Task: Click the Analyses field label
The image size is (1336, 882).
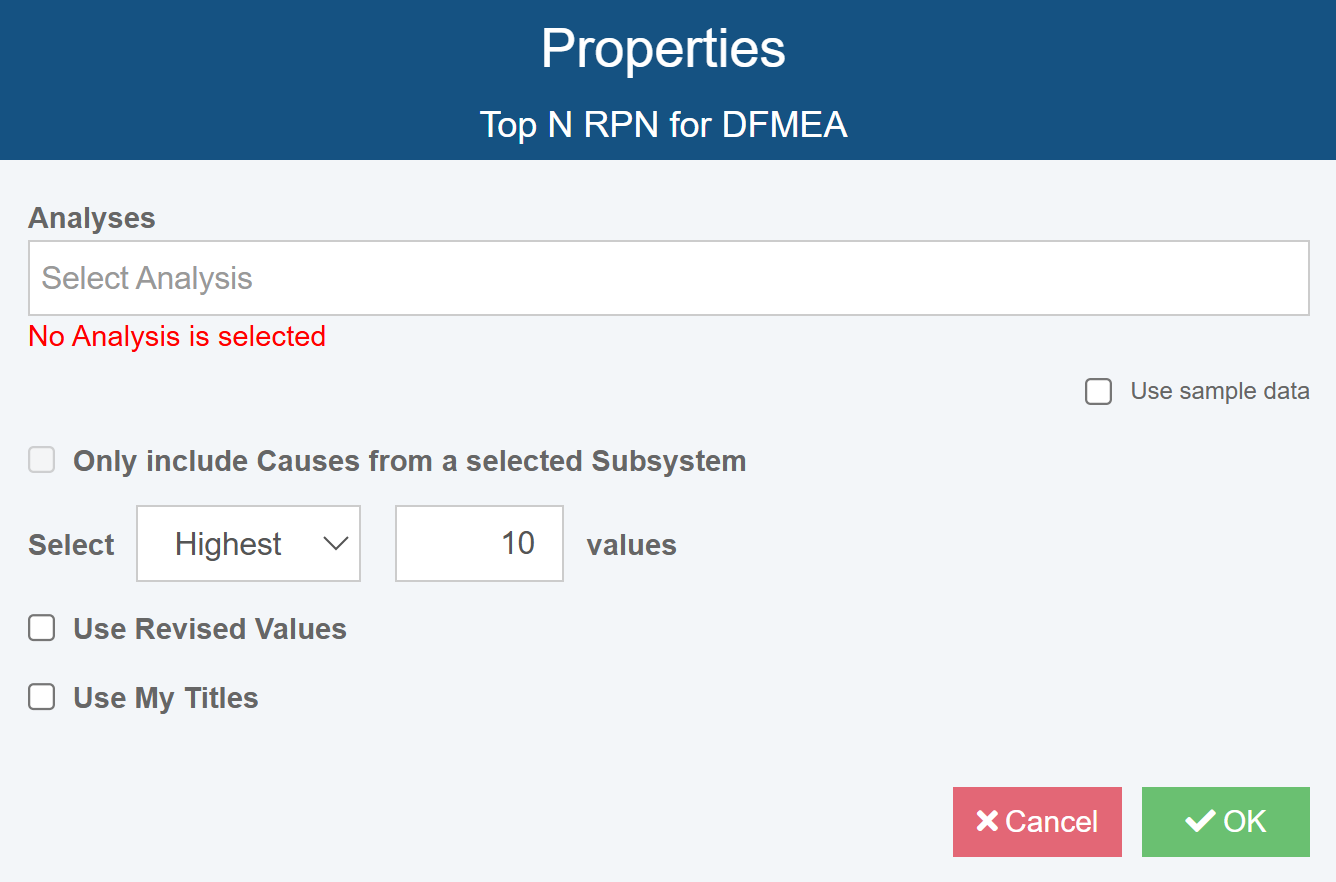Action: (x=92, y=218)
